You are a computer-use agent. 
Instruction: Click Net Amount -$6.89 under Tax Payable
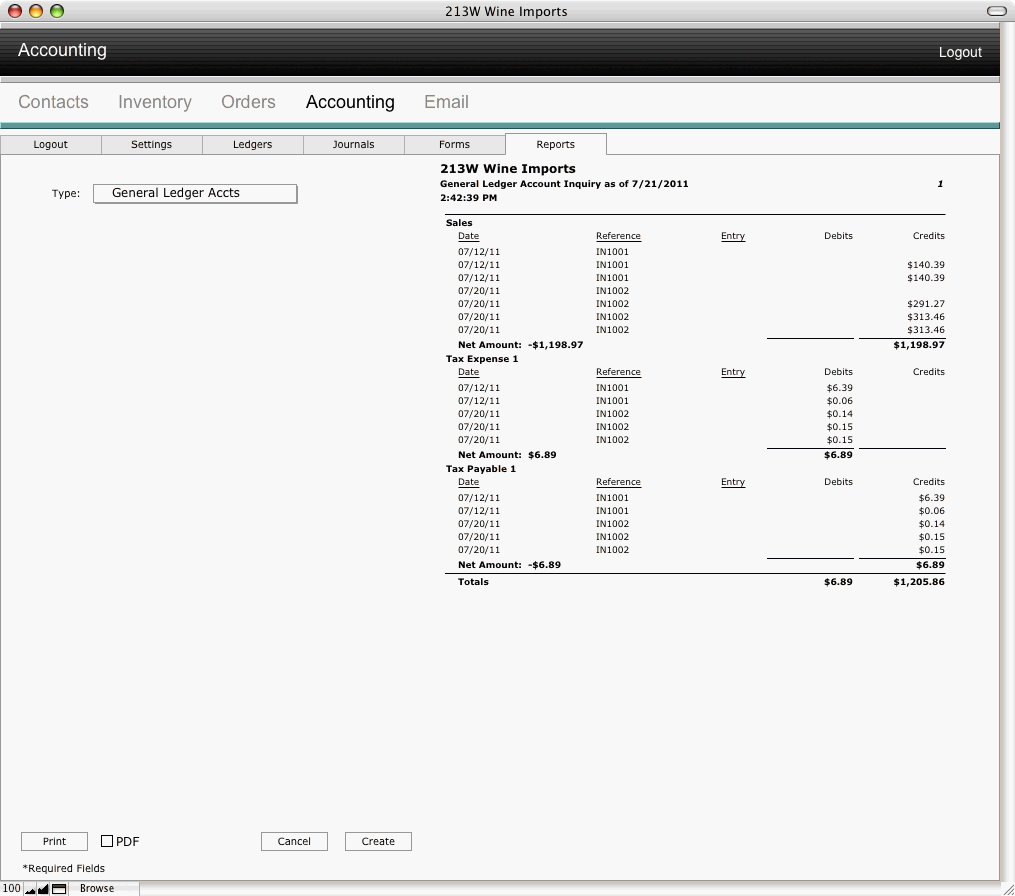coord(509,565)
